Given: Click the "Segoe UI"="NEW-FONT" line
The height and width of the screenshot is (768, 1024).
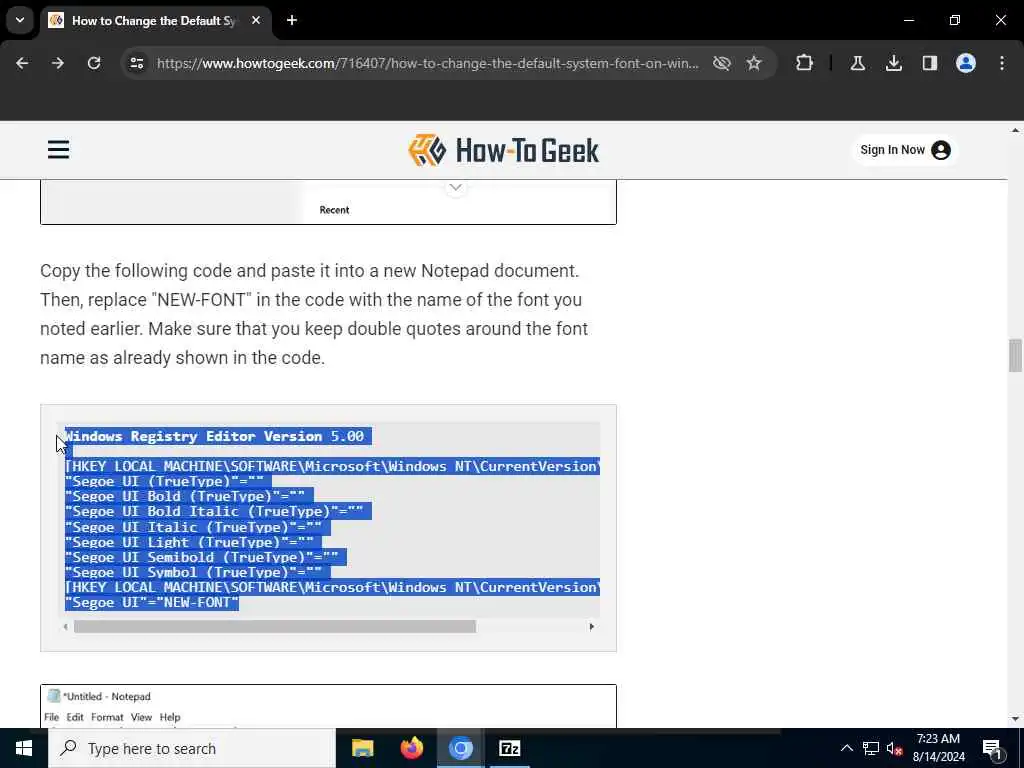Looking at the screenshot, I should click(x=152, y=602).
